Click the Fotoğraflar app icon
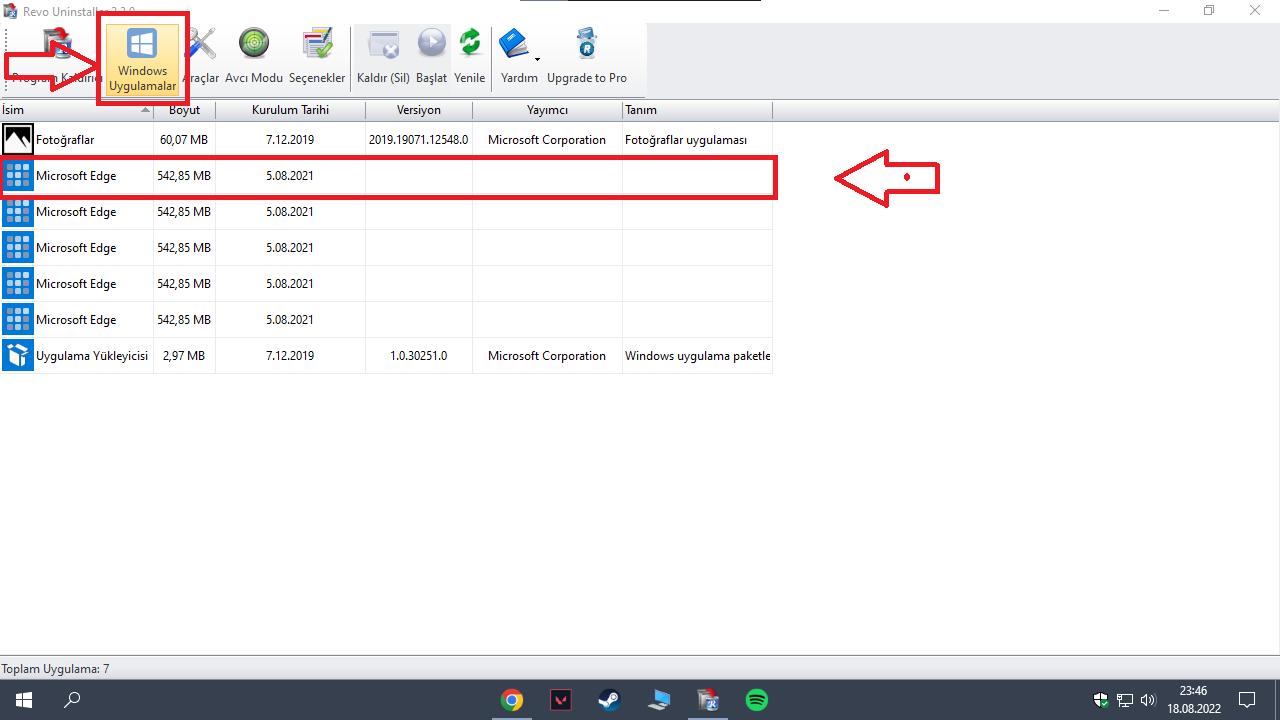Screen dimensions: 1280x720 pos(18,140)
